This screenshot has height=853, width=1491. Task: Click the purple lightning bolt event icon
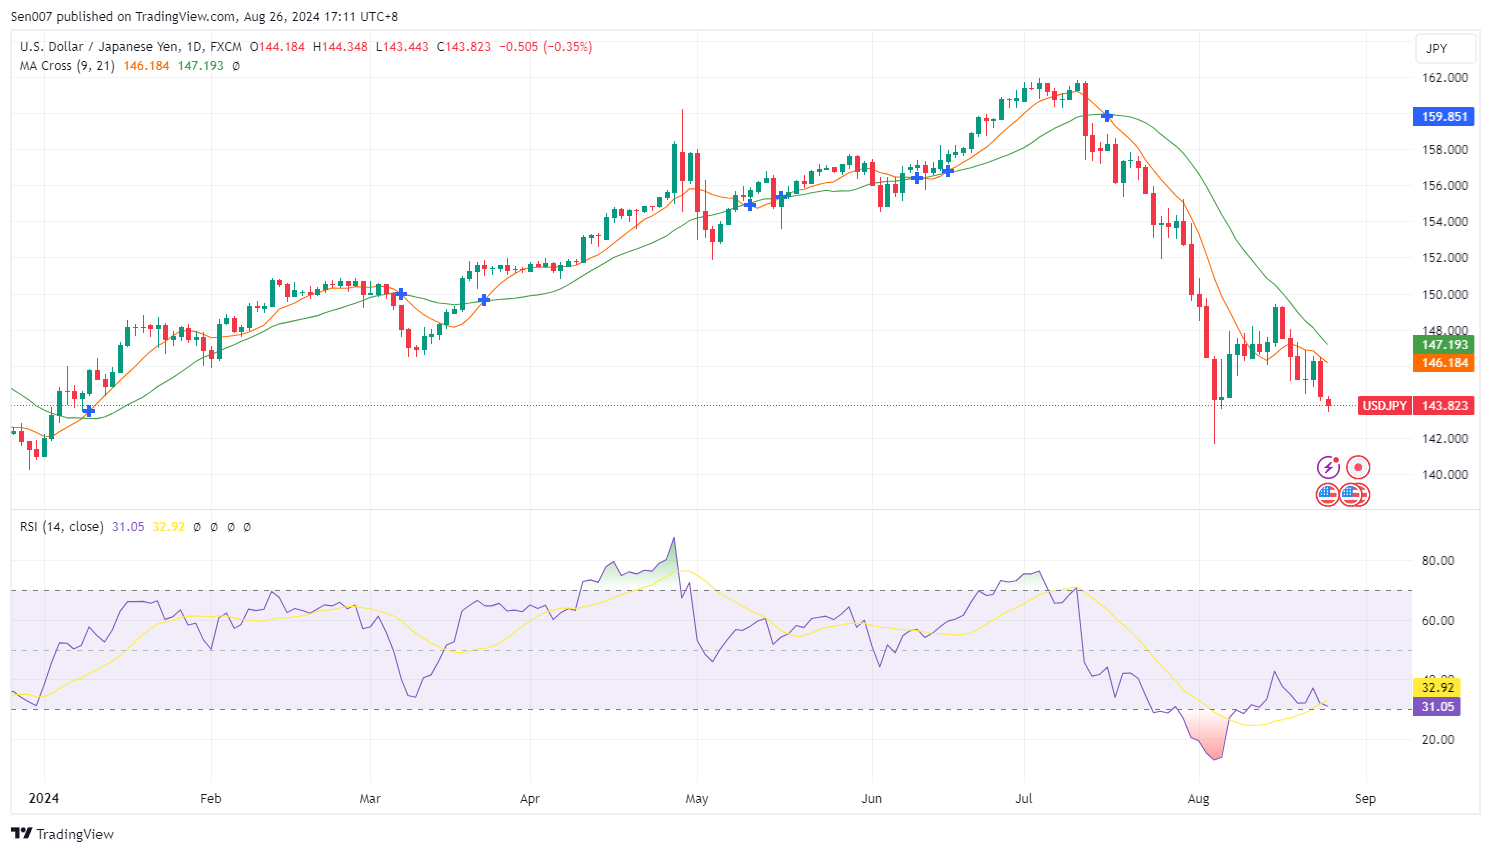[1328, 467]
